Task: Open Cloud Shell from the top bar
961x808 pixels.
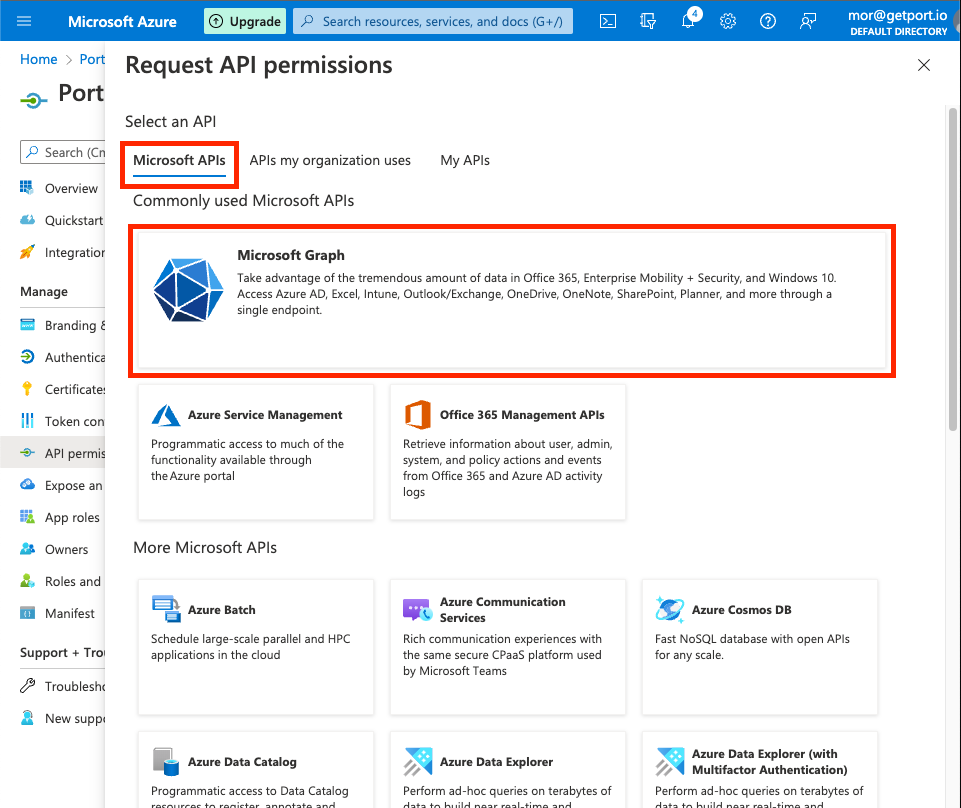Action: 608,21
